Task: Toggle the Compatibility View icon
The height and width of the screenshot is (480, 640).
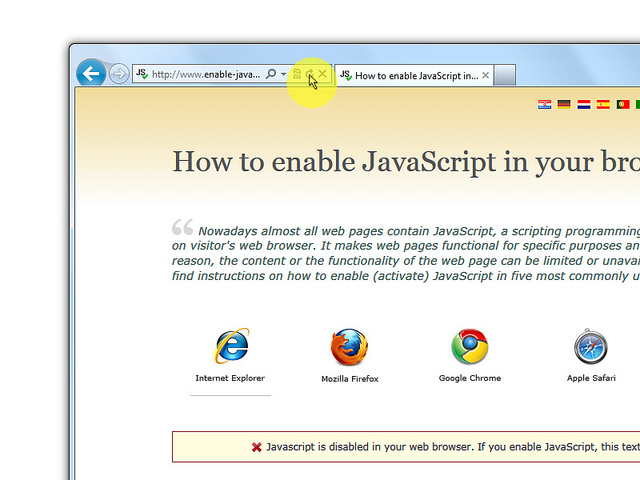Action: click(x=297, y=74)
